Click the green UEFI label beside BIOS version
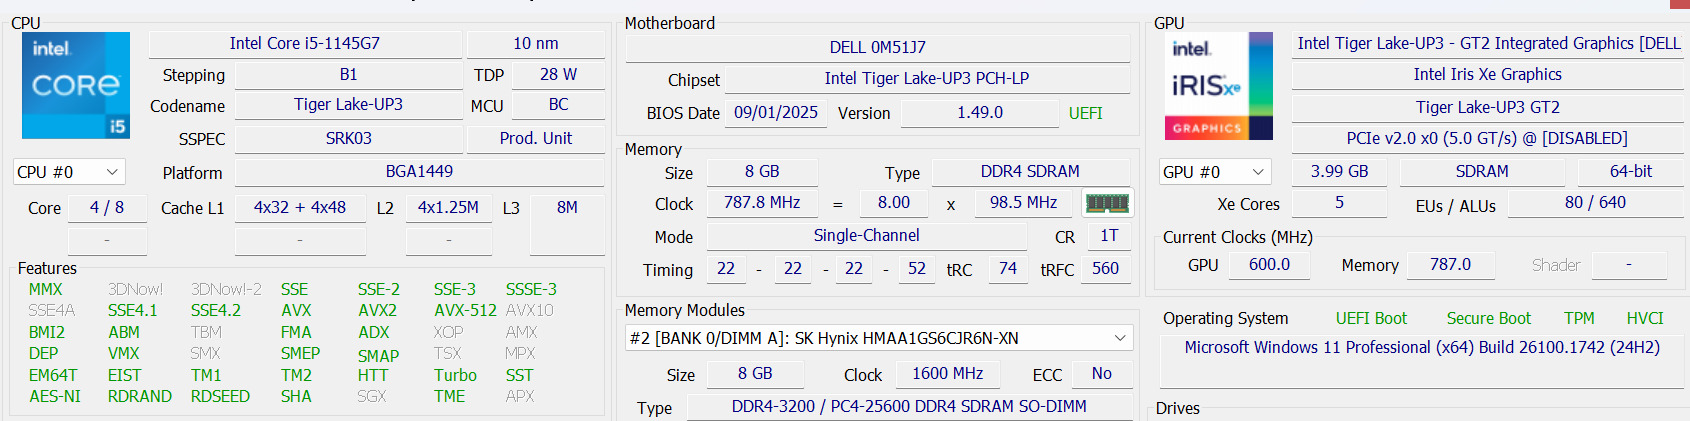 pos(1085,113)
